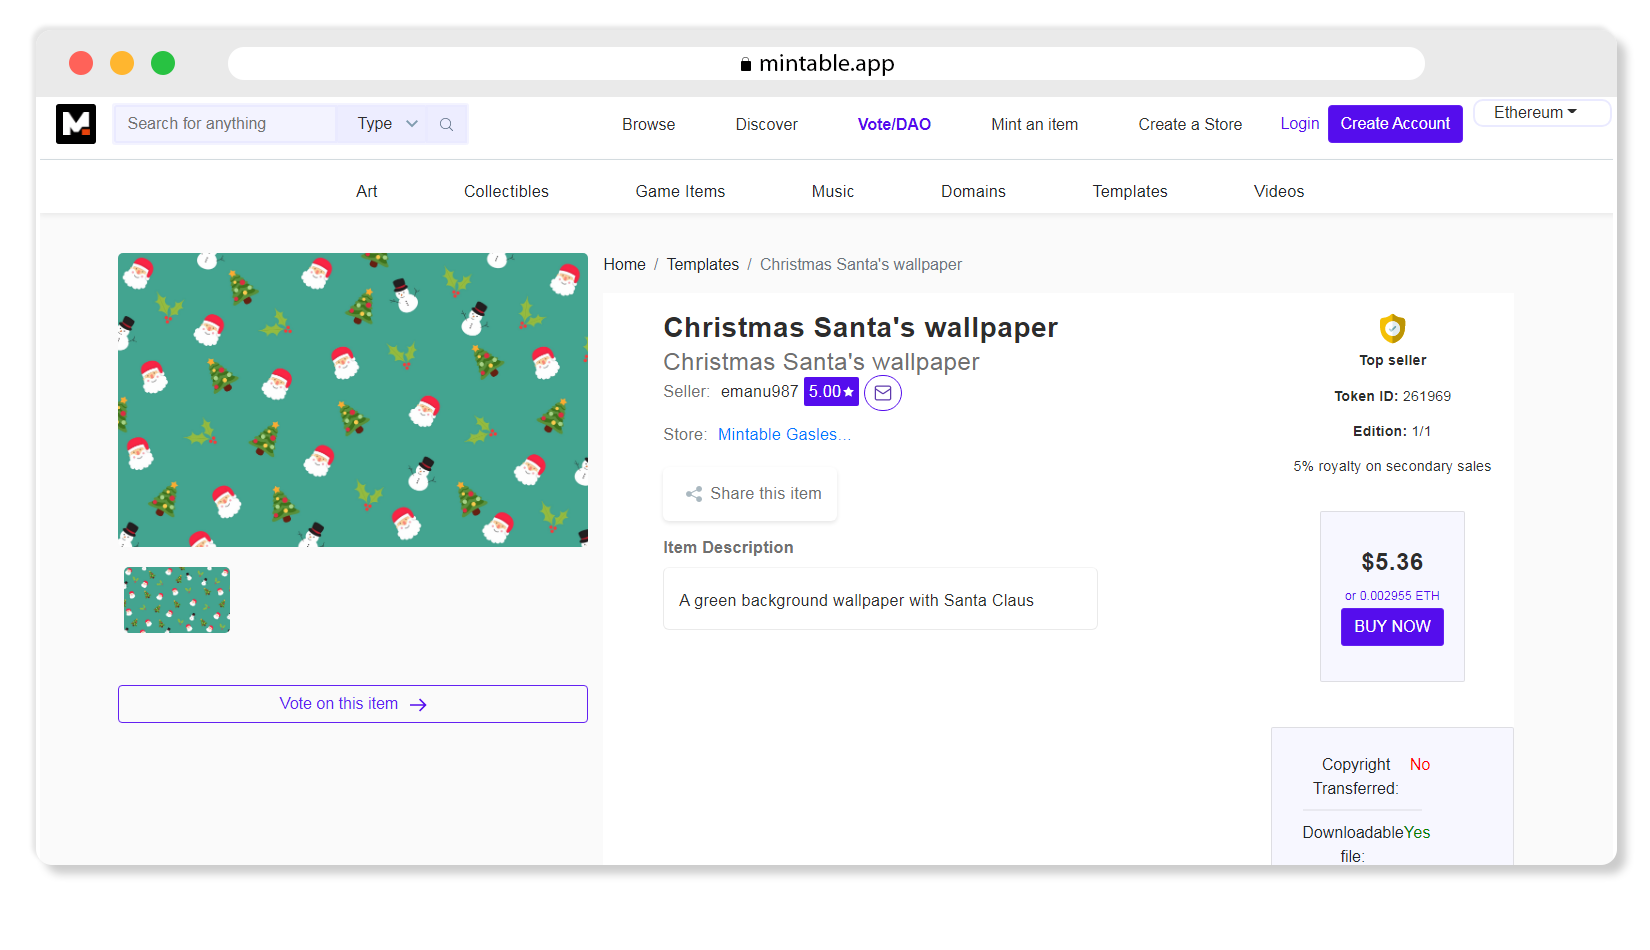Click the Top seller shield badge
Image resolution: width=1650 pixels, height=950 pixels.
[x=1392, y=329]
